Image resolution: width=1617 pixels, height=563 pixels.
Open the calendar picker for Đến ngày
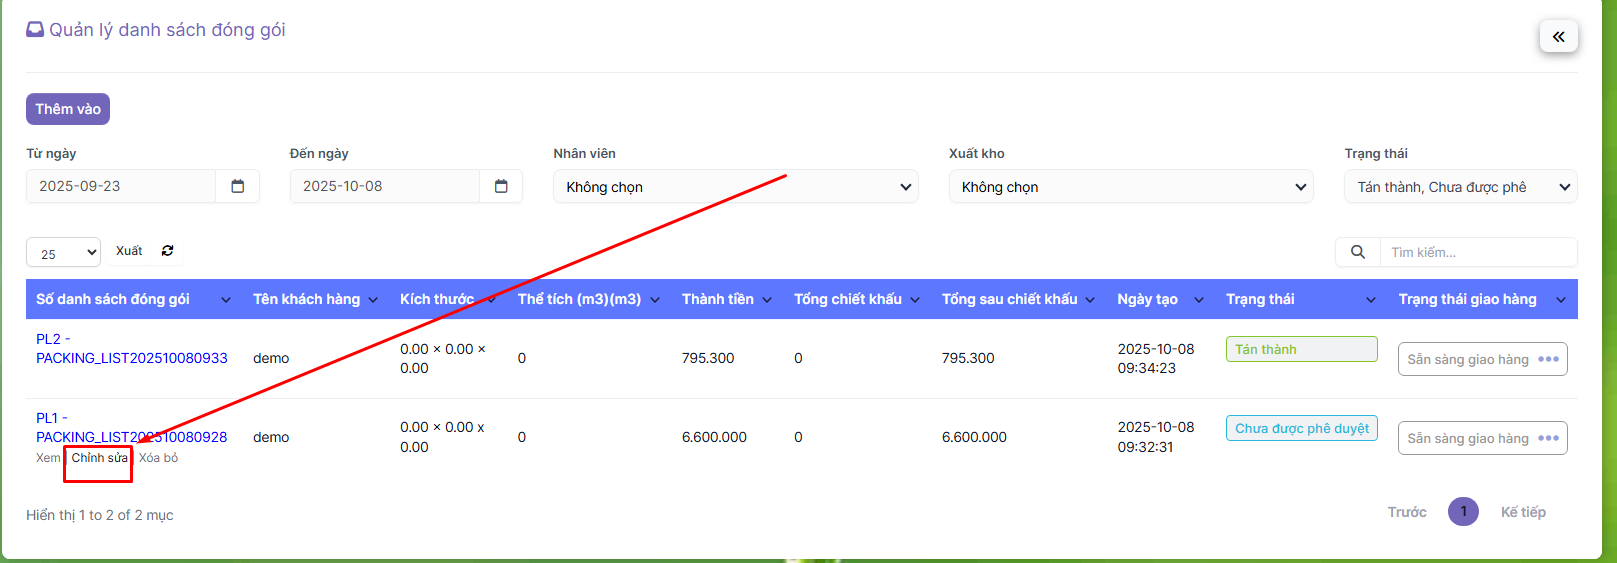pyautogui.click(x=501, y=186)
